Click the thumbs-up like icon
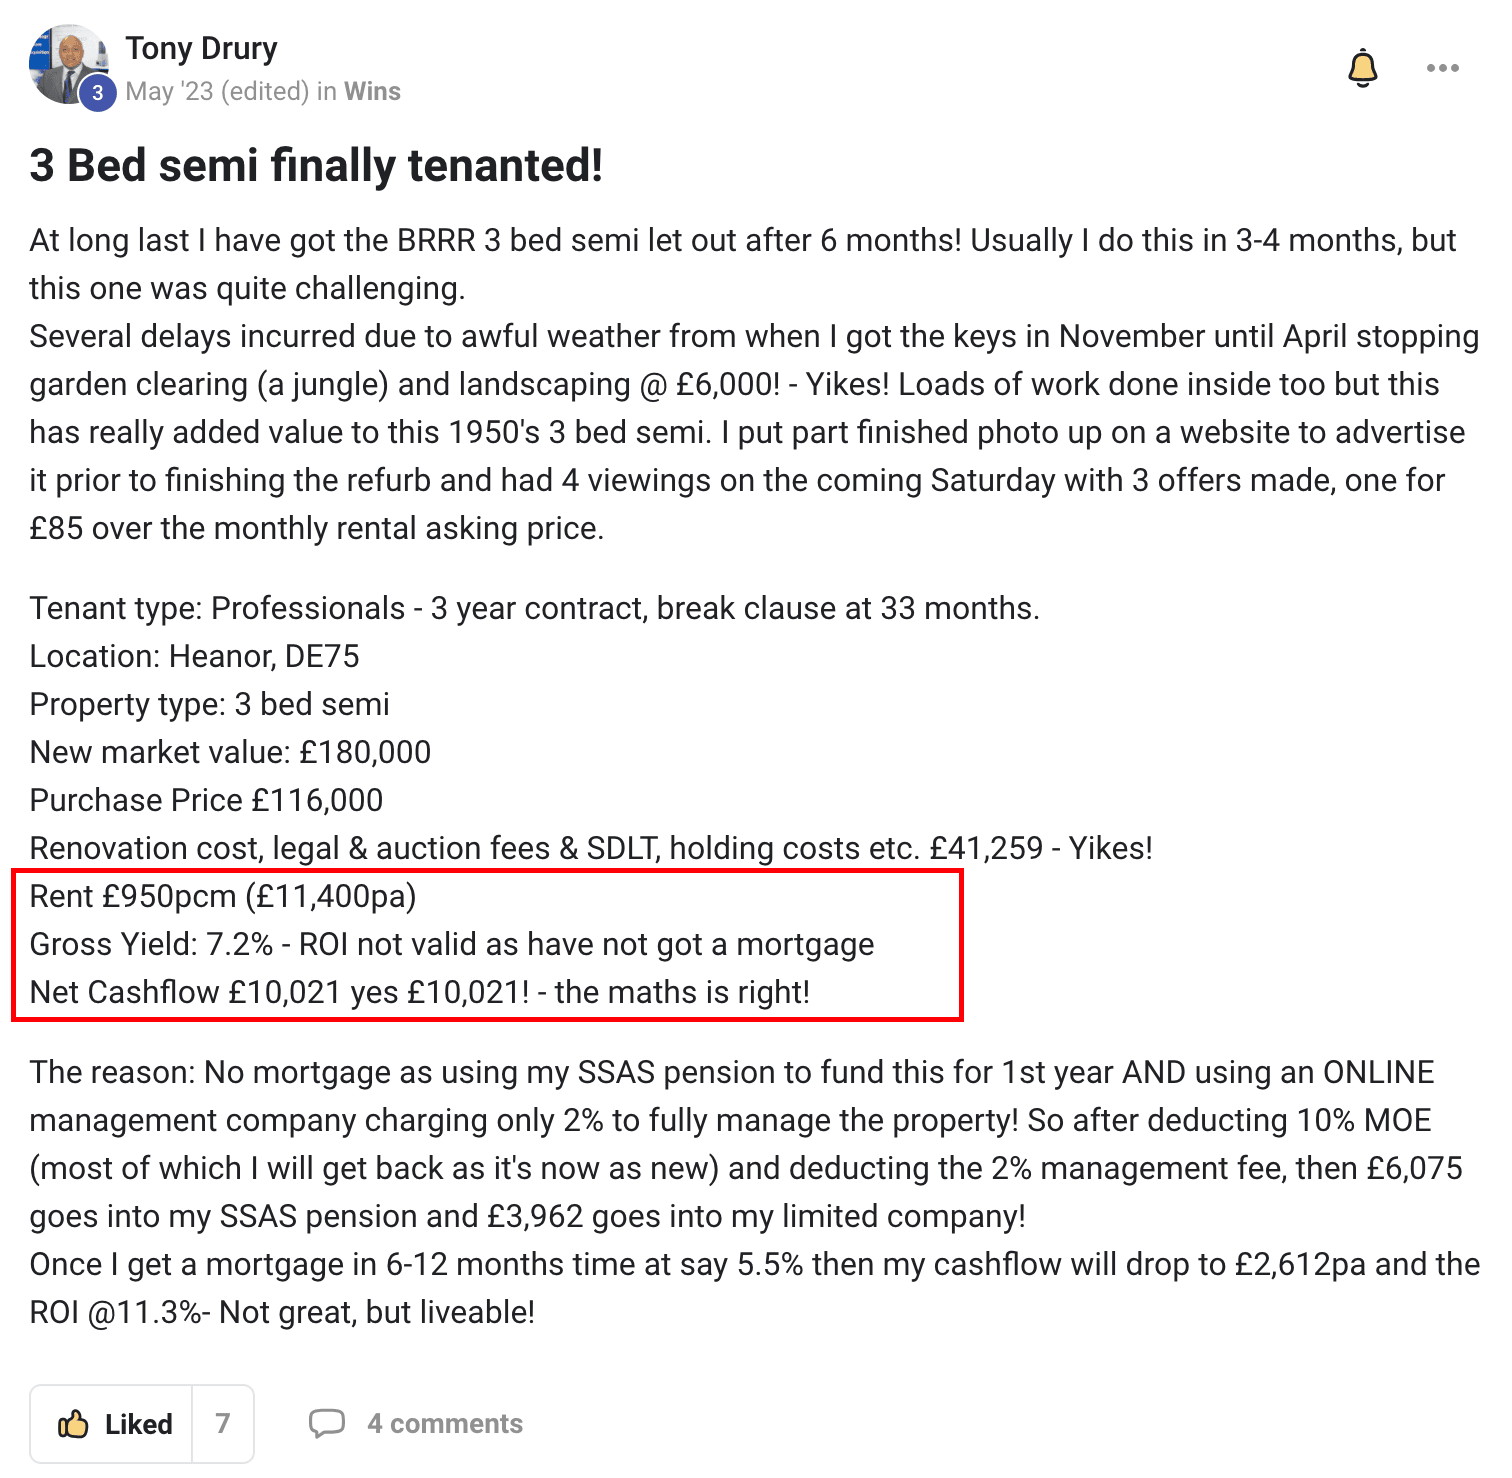This screenshot has height=1478, width=1512. [73, 1423]
